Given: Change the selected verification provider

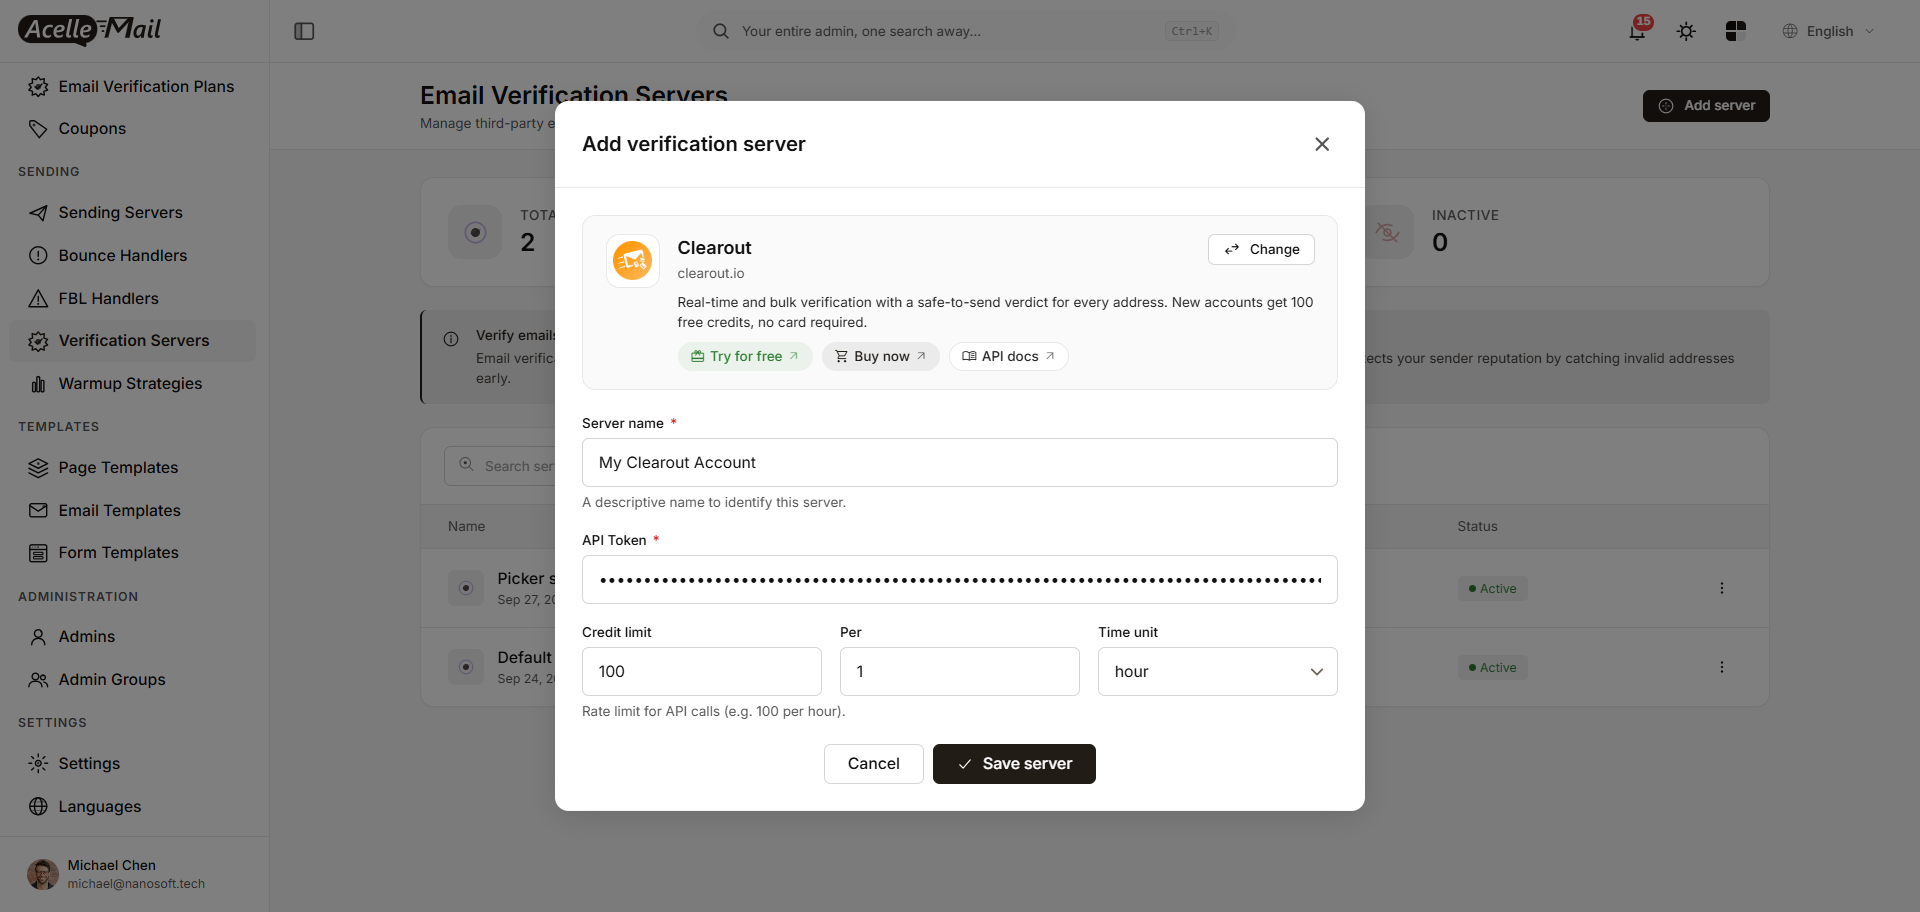Looking at the screenshot, I should (x=1261, y=249).
